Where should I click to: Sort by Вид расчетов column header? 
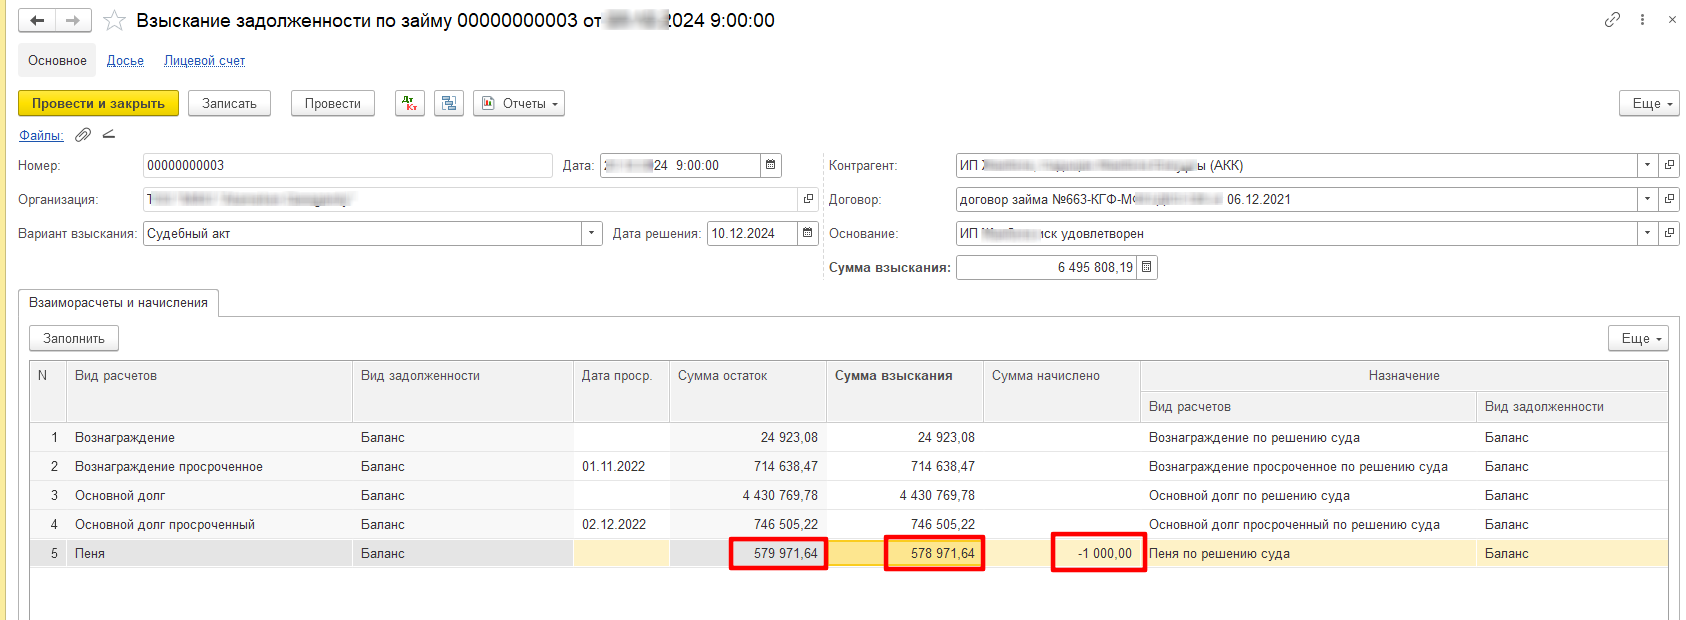[x=209, y=391]
